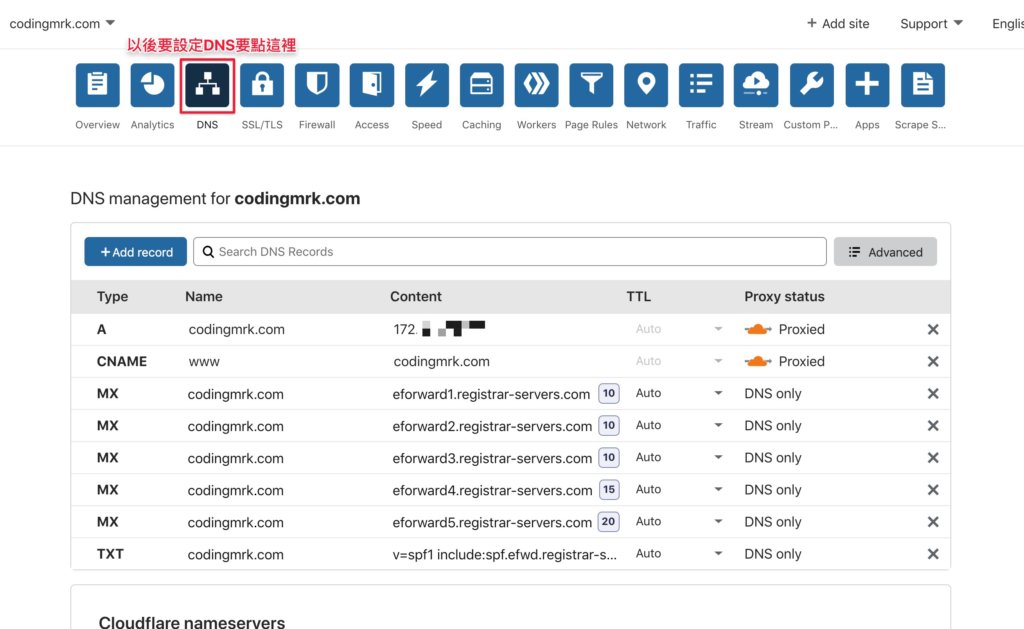Screen dimensions: 1024x629
Task: Remove the eforward1 MX record
Action: [x=933, y=393]
